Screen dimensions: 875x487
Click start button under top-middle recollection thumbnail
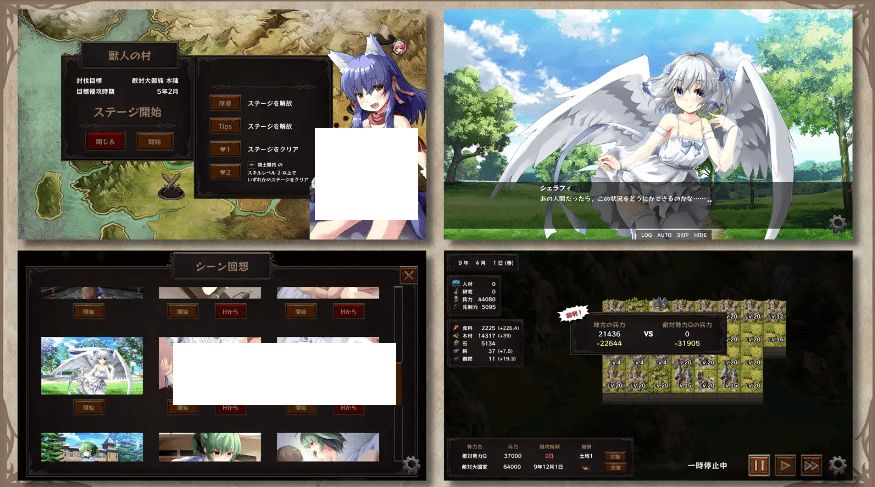point(182,311)
